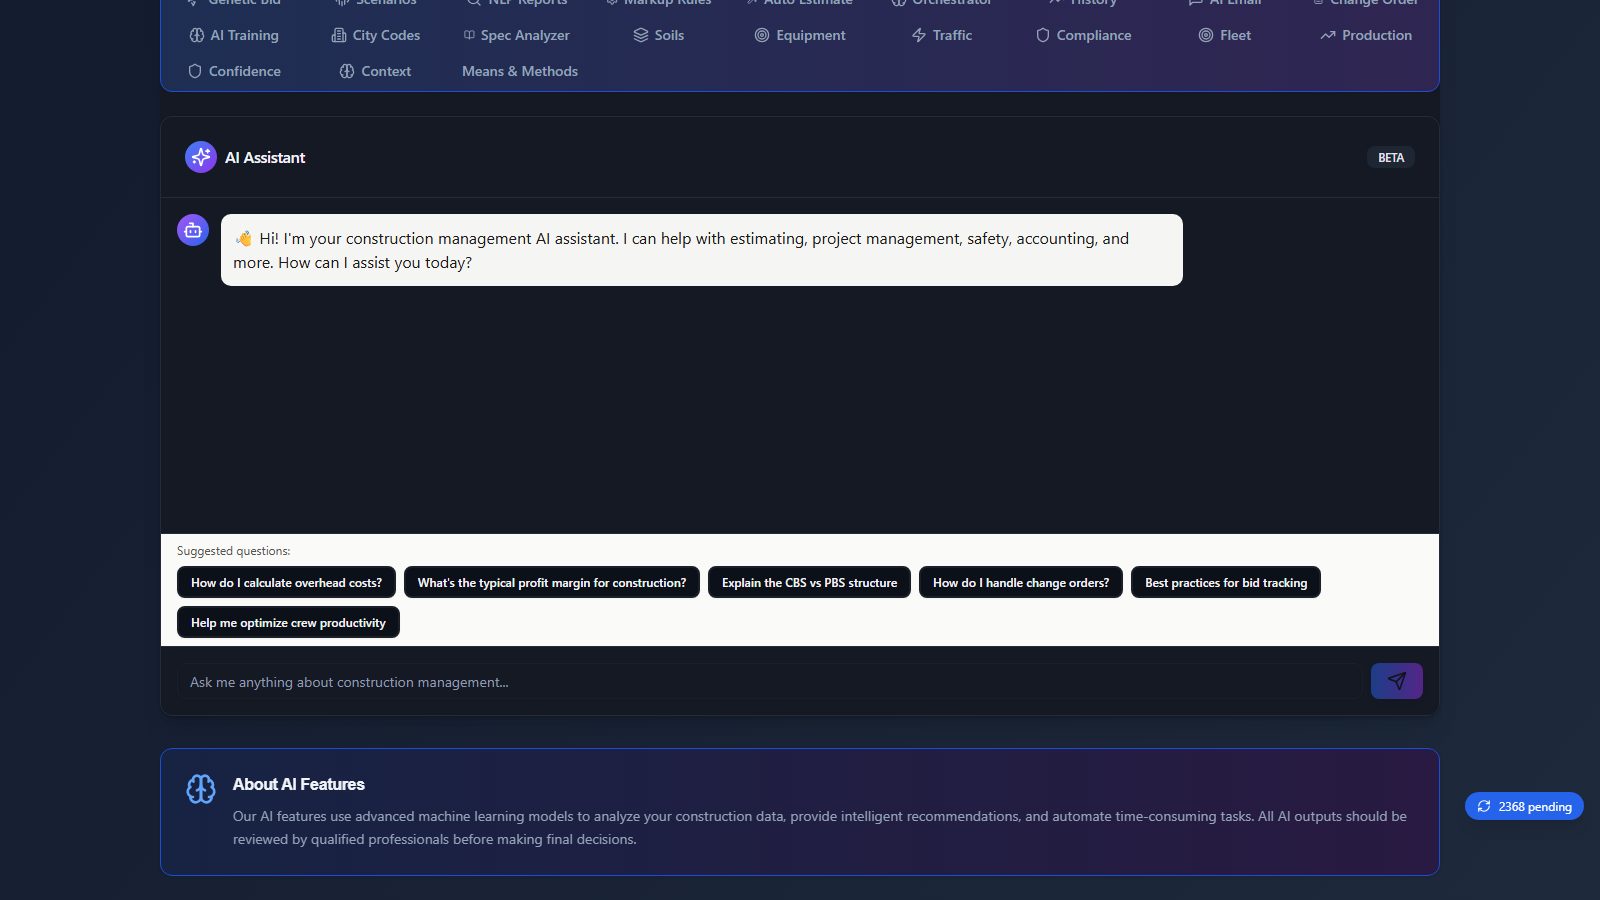1600x900 pixels.
Task: Click the Confidence shield icon
Action: pos(195,71)
